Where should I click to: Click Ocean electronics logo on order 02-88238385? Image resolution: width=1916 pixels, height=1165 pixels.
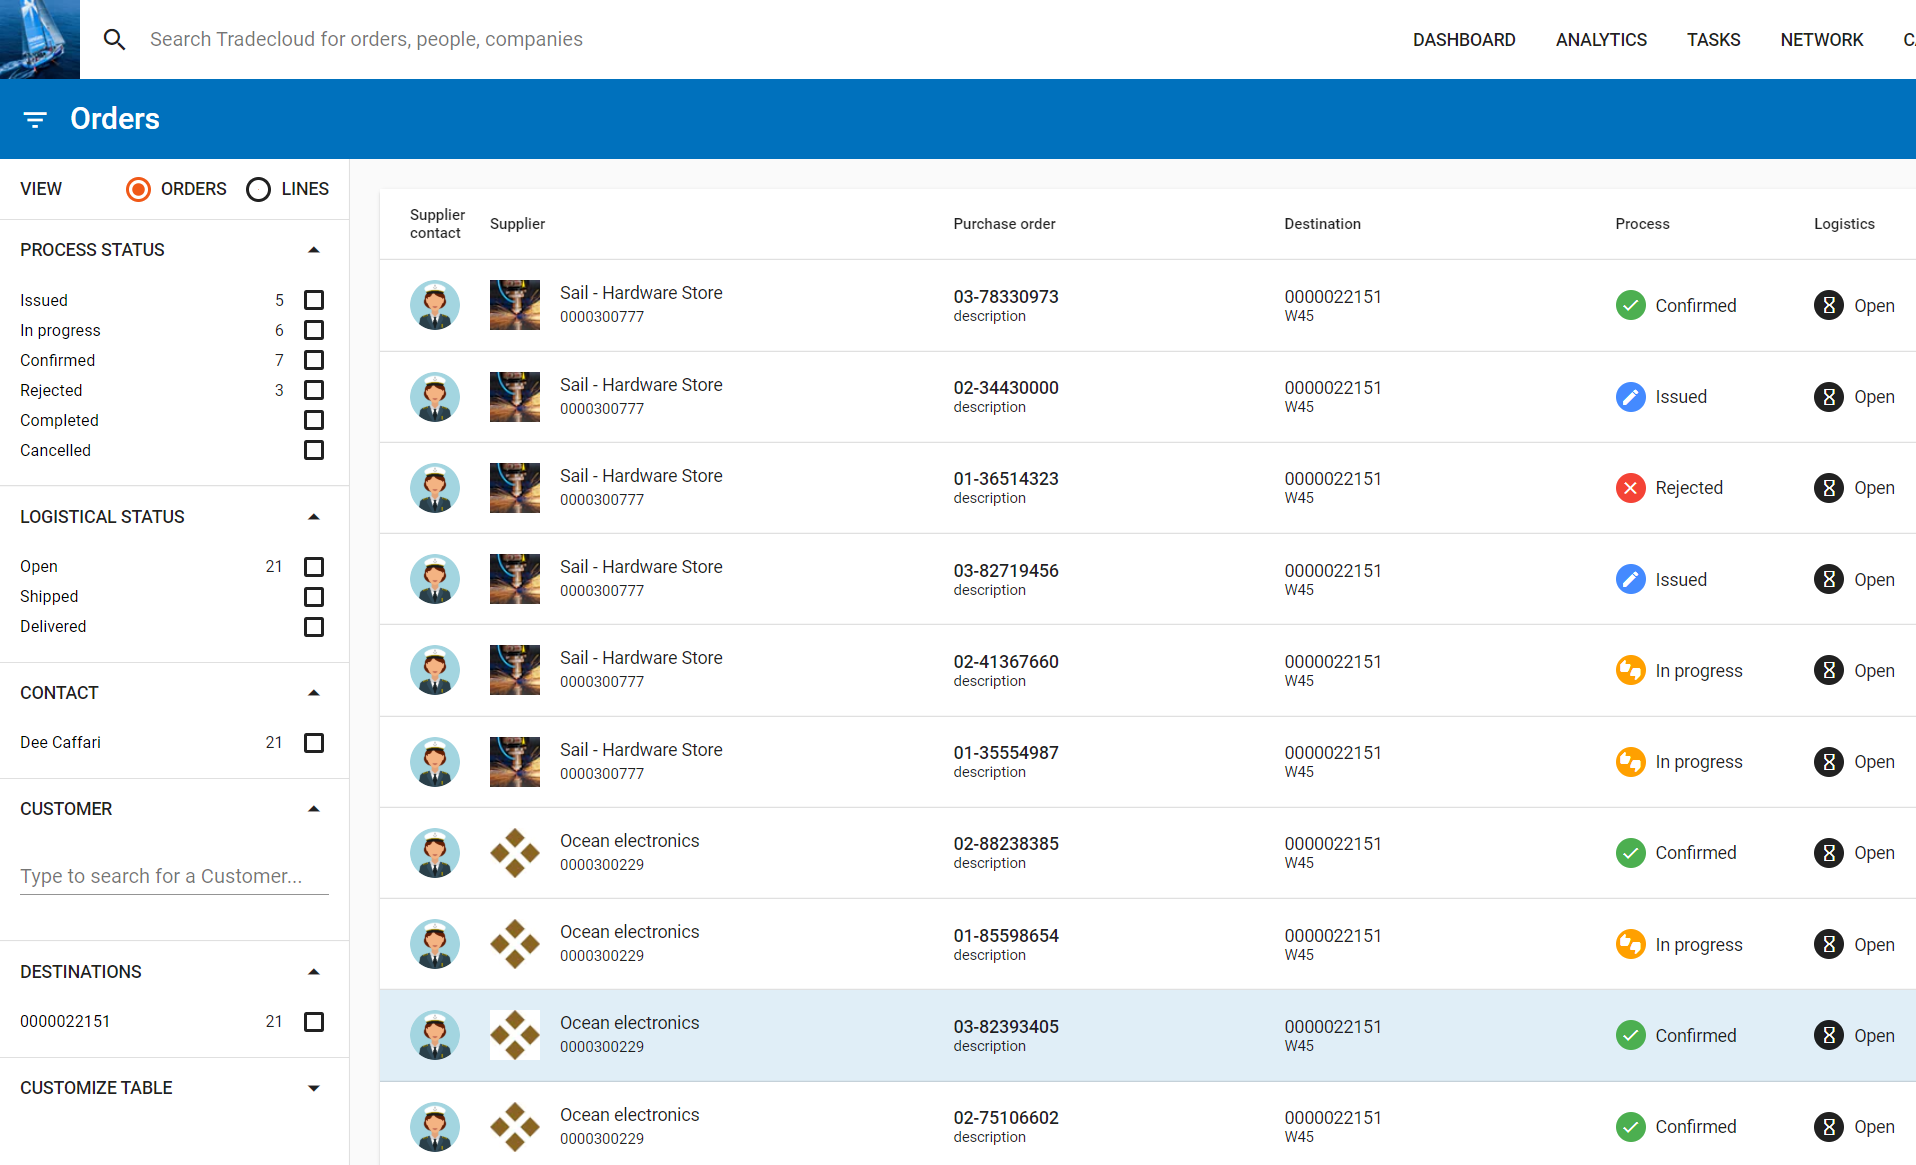[x=515, y=853]
